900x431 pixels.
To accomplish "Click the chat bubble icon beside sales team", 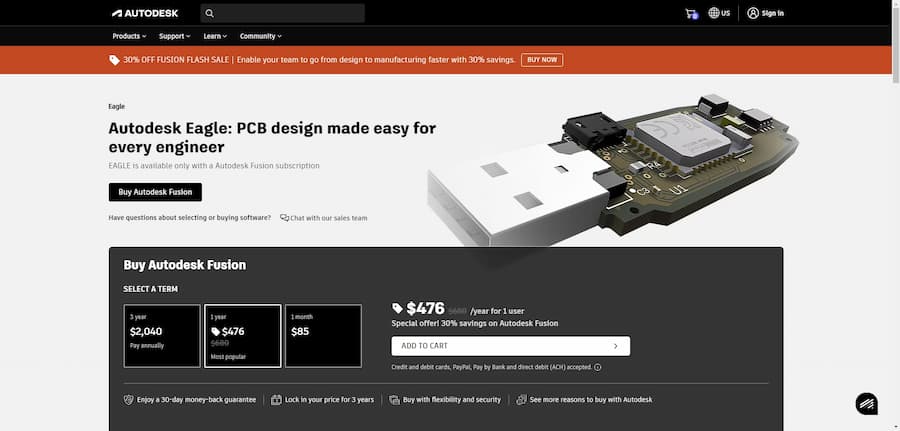I will point(284,218).
